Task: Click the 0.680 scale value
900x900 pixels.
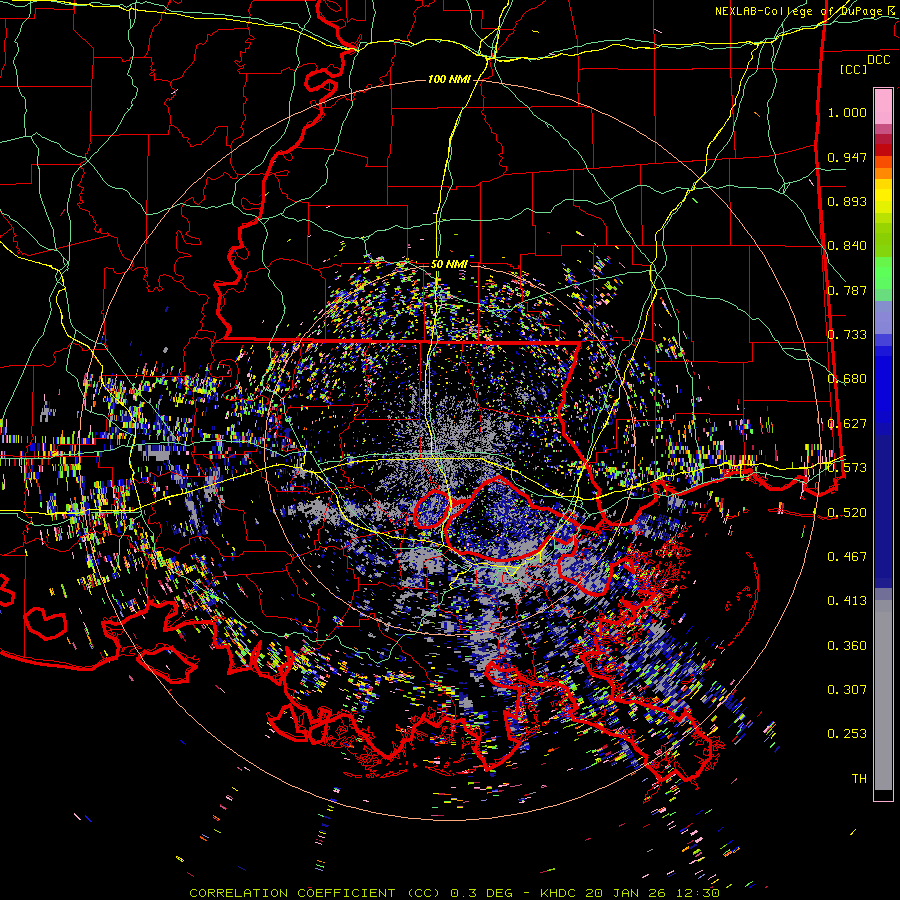Action: pos(847,379)
